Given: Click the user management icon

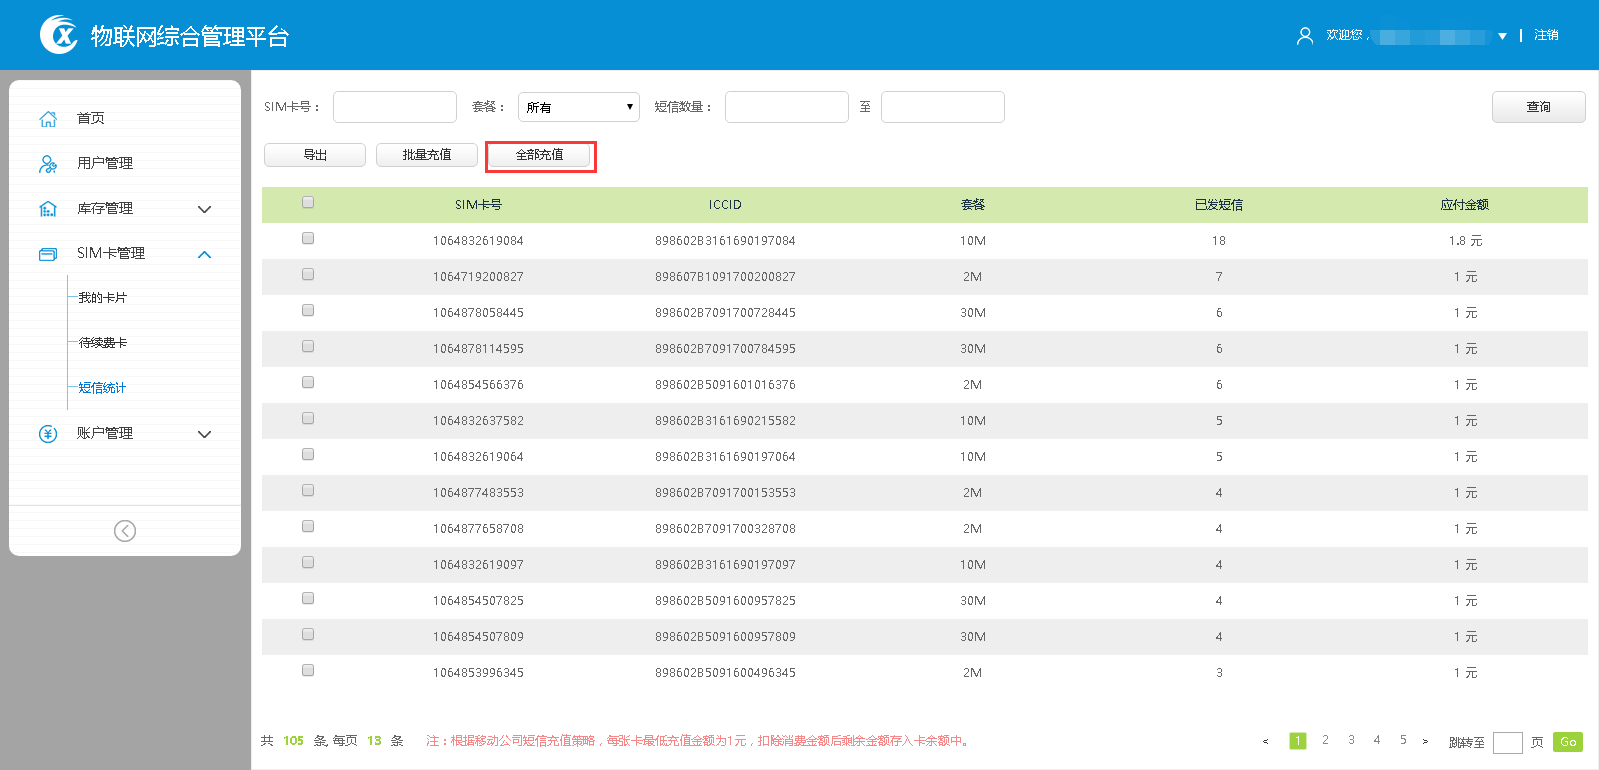Looking at the screenshot, I should coord(48,164).
